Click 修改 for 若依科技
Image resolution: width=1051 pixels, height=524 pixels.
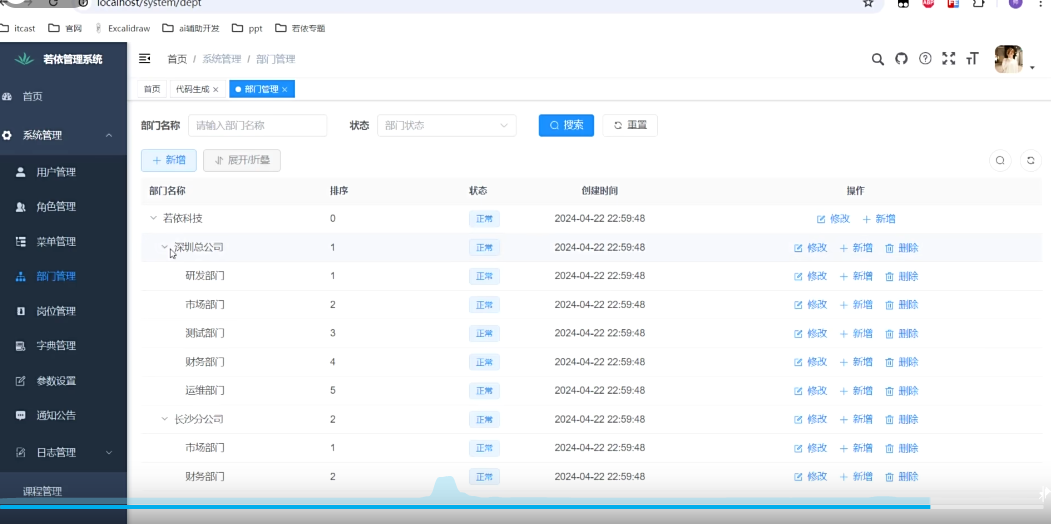click(833, 219)
